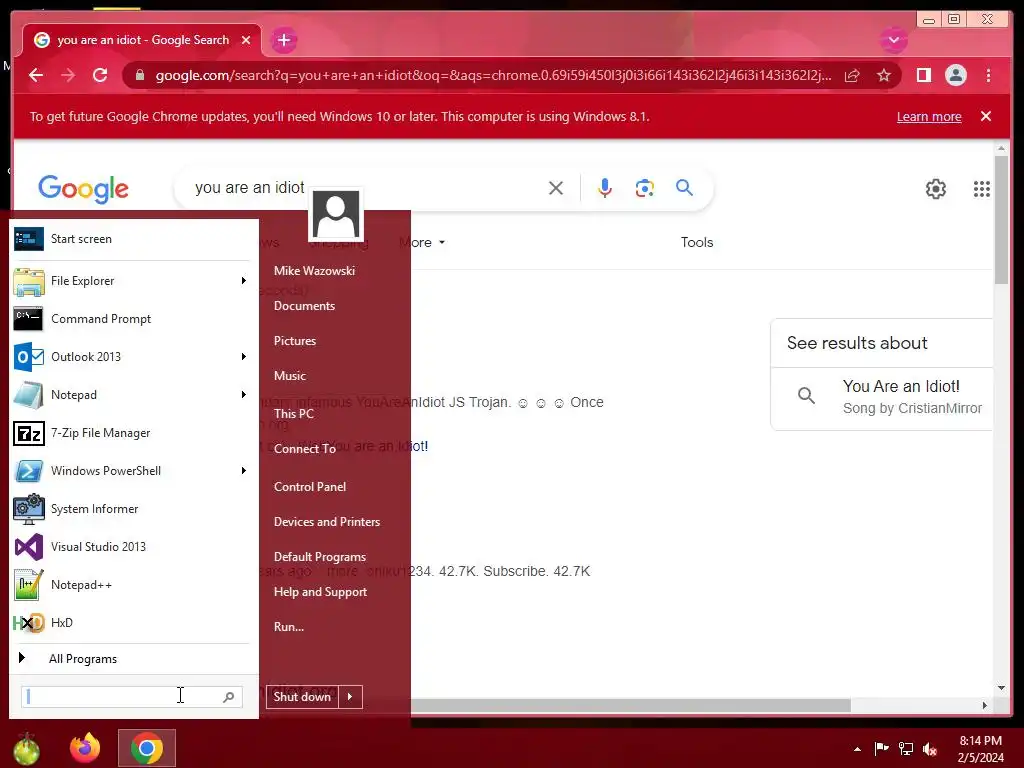1024x768 pixels.
Task: Dismiss the Chrome update warning bar
Action: point(985,116)
